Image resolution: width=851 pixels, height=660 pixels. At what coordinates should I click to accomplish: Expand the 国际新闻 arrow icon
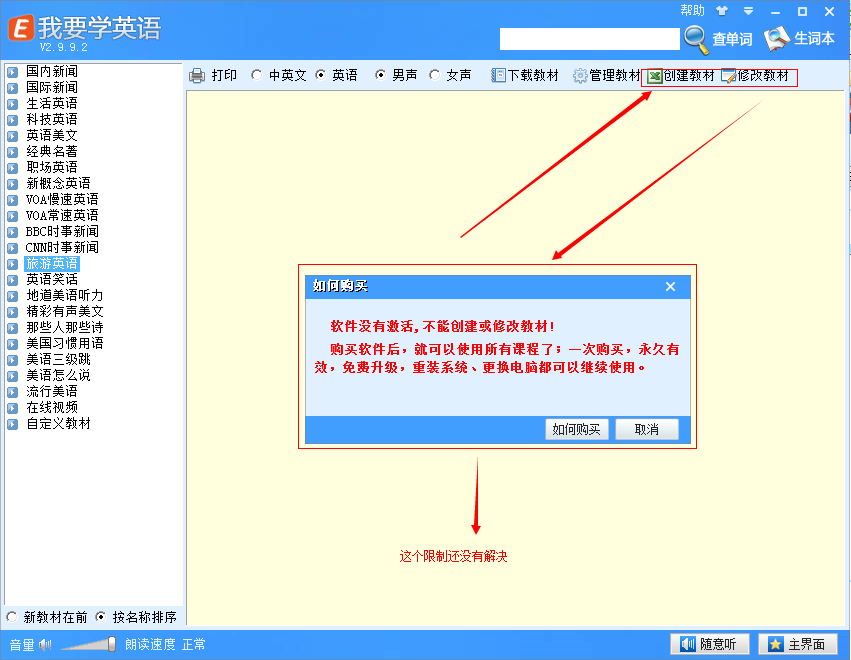click(12, 88)
